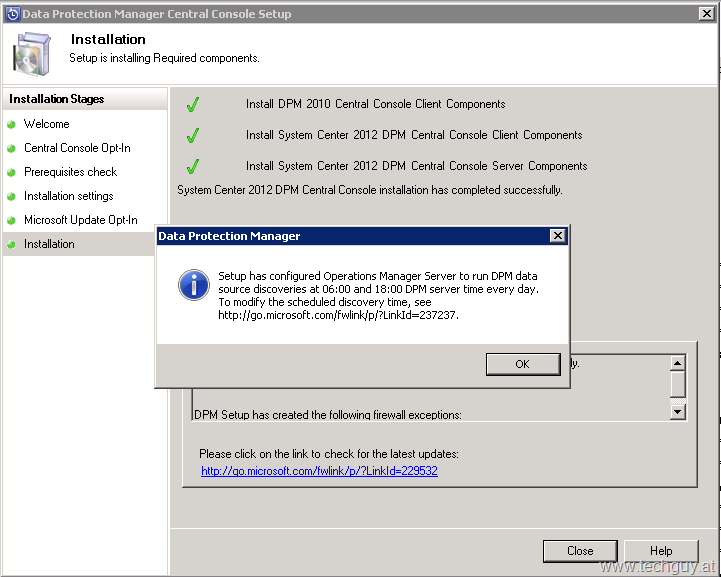This screenshot has height=577, width=721.
Task: Click green dot next to Prerequisites check
Action: (11, 172)
